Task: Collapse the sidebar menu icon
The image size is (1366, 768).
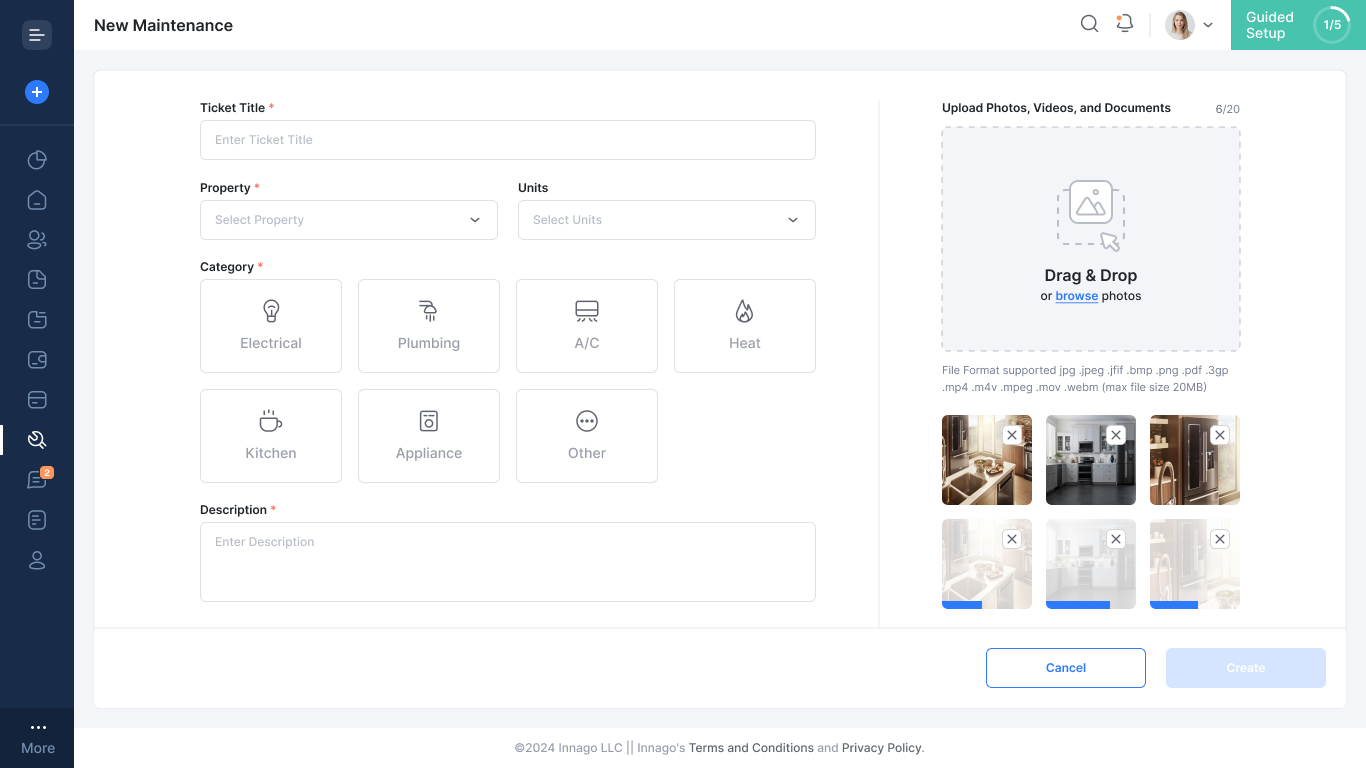Action: click(x=37, y=35)
